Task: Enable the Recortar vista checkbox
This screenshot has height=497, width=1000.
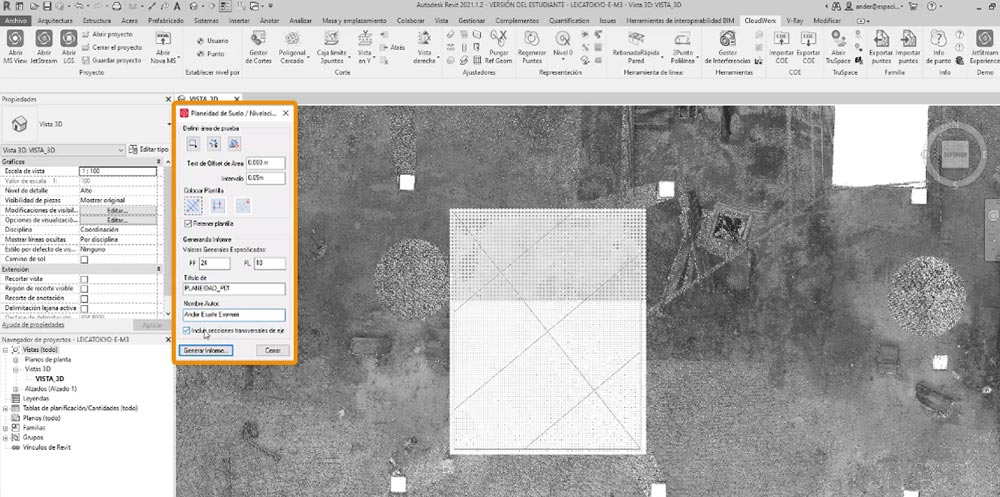Action: pos(84,279)
